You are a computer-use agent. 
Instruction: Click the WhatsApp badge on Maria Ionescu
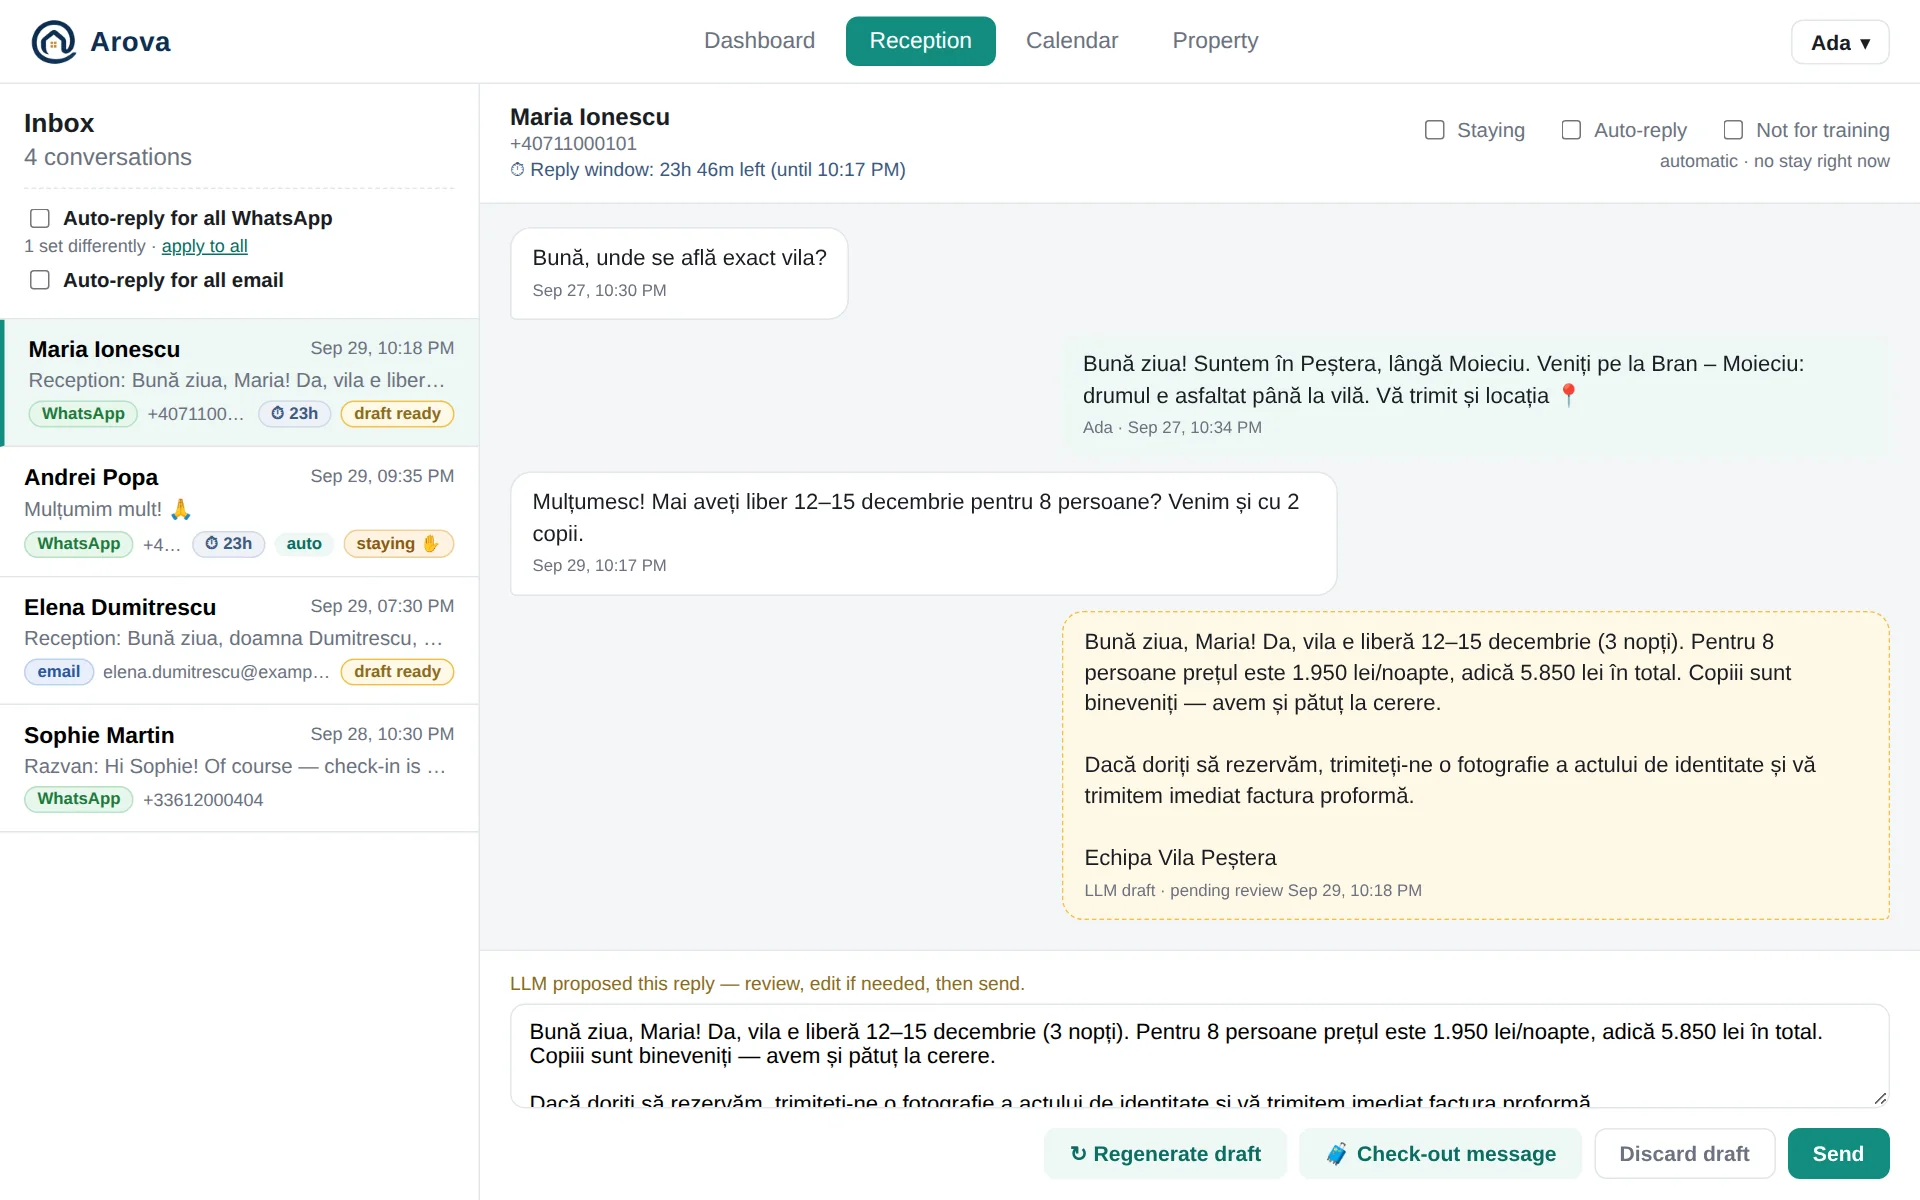pos(83,414)
